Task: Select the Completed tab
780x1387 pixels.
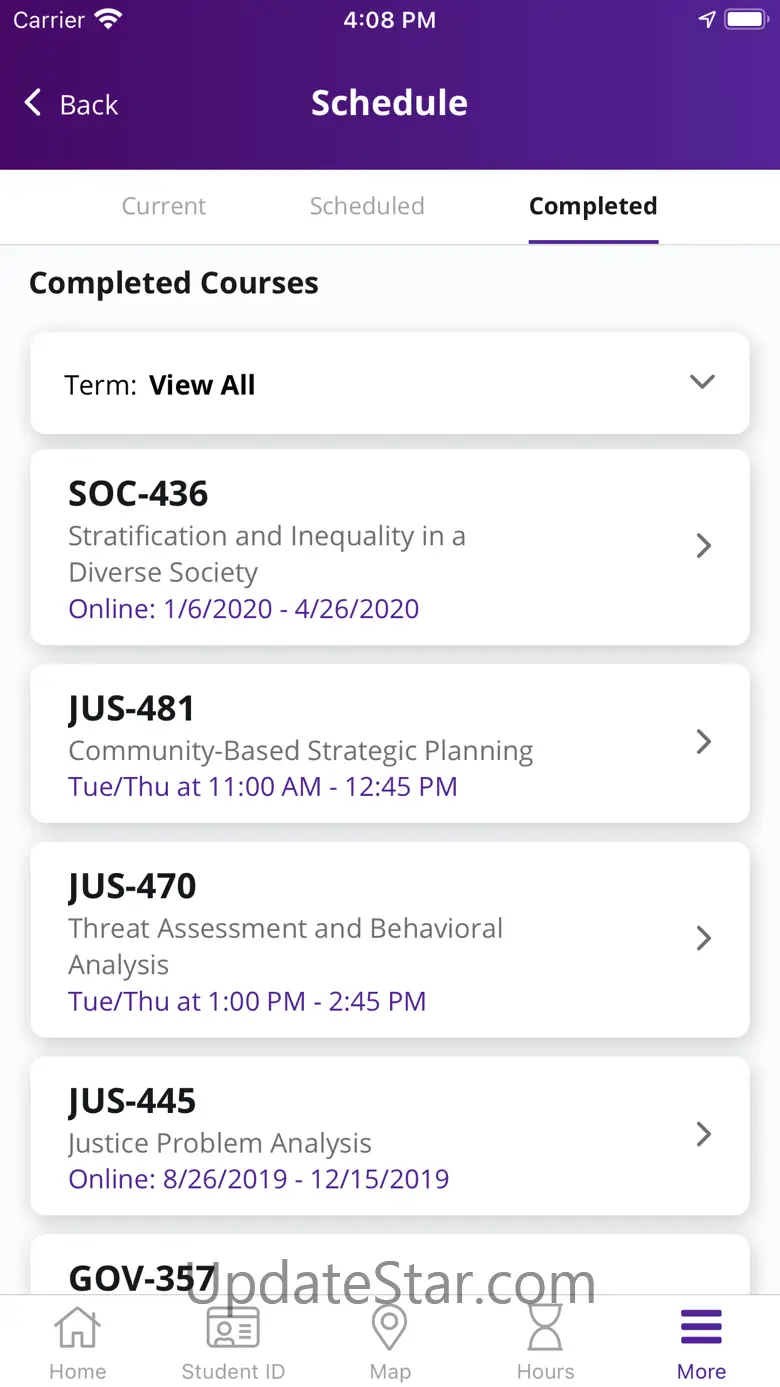Action: tap(593, 206)
